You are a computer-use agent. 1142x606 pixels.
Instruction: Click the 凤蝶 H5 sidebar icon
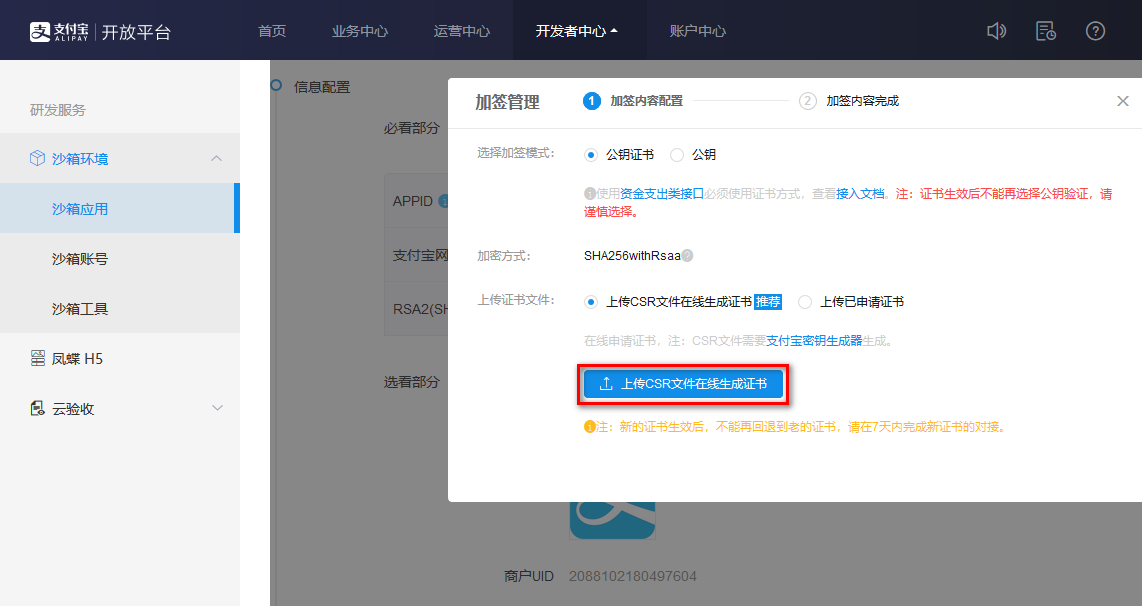(x=37, y=358)
